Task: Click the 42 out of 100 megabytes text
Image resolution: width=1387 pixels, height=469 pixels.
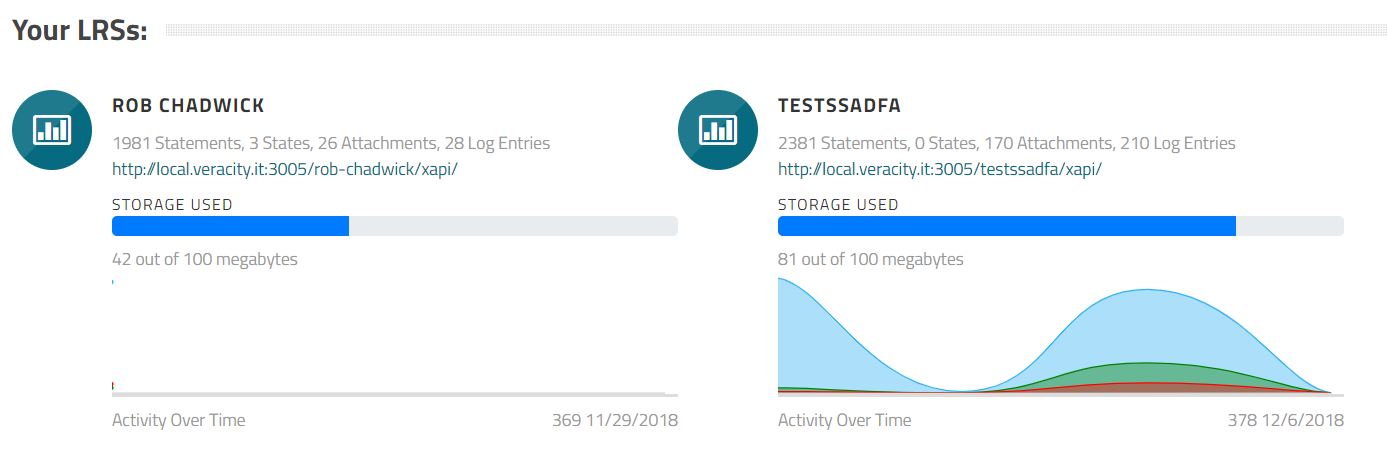Action: pos(205,260)
